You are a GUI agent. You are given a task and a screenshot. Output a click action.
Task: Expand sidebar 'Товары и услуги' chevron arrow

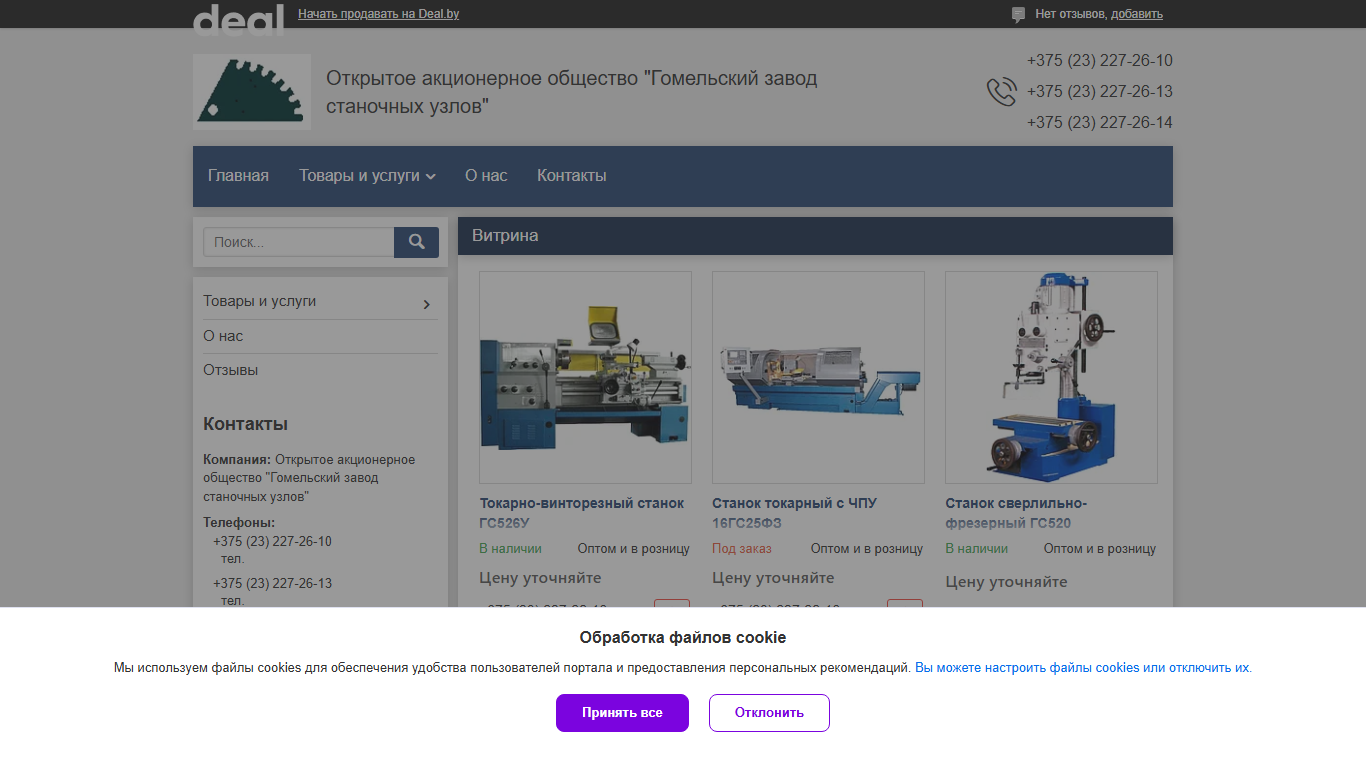pos(427,304)
